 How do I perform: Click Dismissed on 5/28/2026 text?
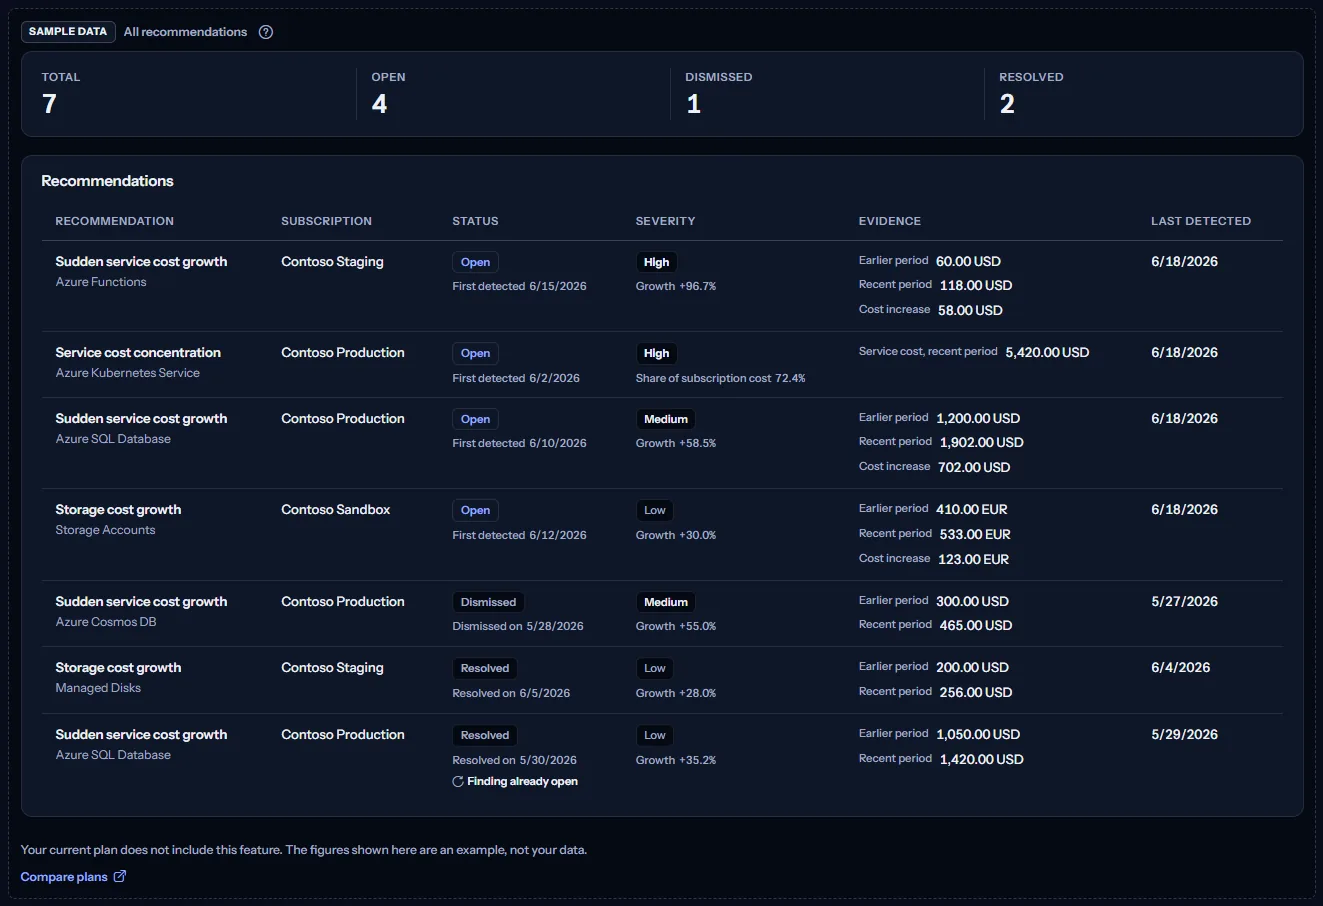(x=518, y=627)
